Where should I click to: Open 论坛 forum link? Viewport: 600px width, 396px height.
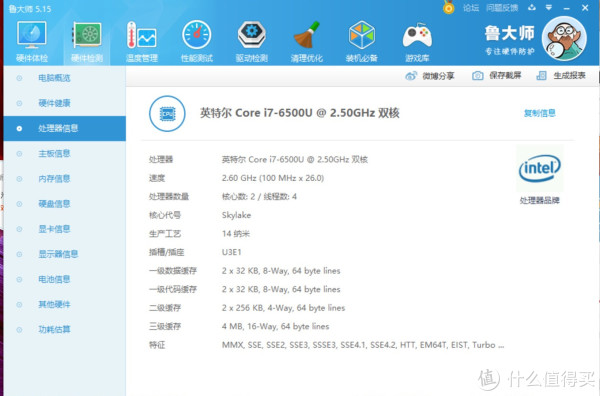pos(471,8)
